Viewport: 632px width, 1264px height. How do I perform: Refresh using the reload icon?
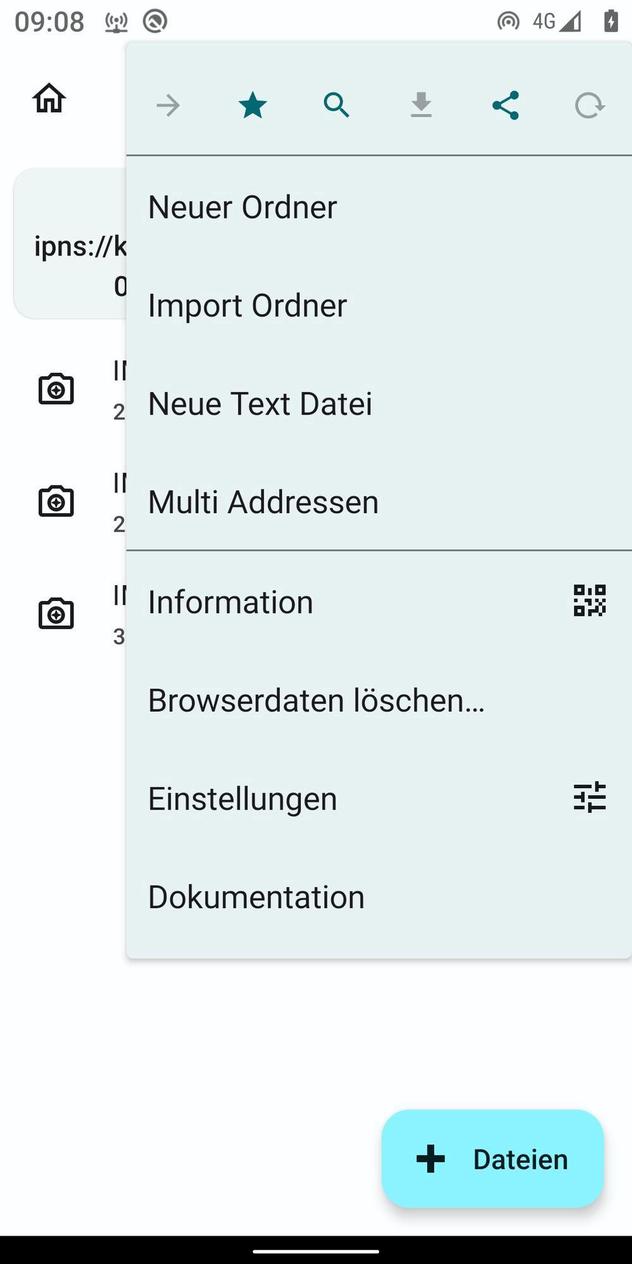pos(589,105)
